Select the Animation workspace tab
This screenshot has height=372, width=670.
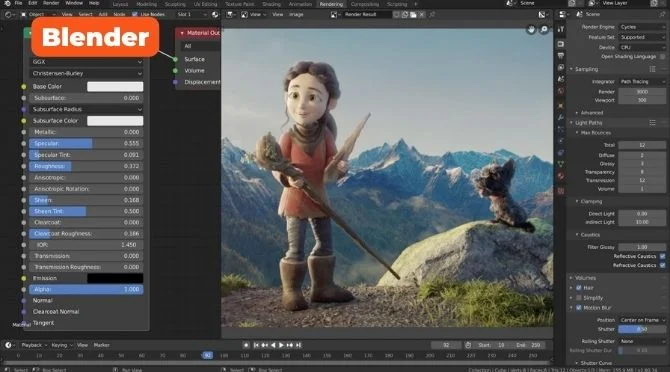[300, 4]
